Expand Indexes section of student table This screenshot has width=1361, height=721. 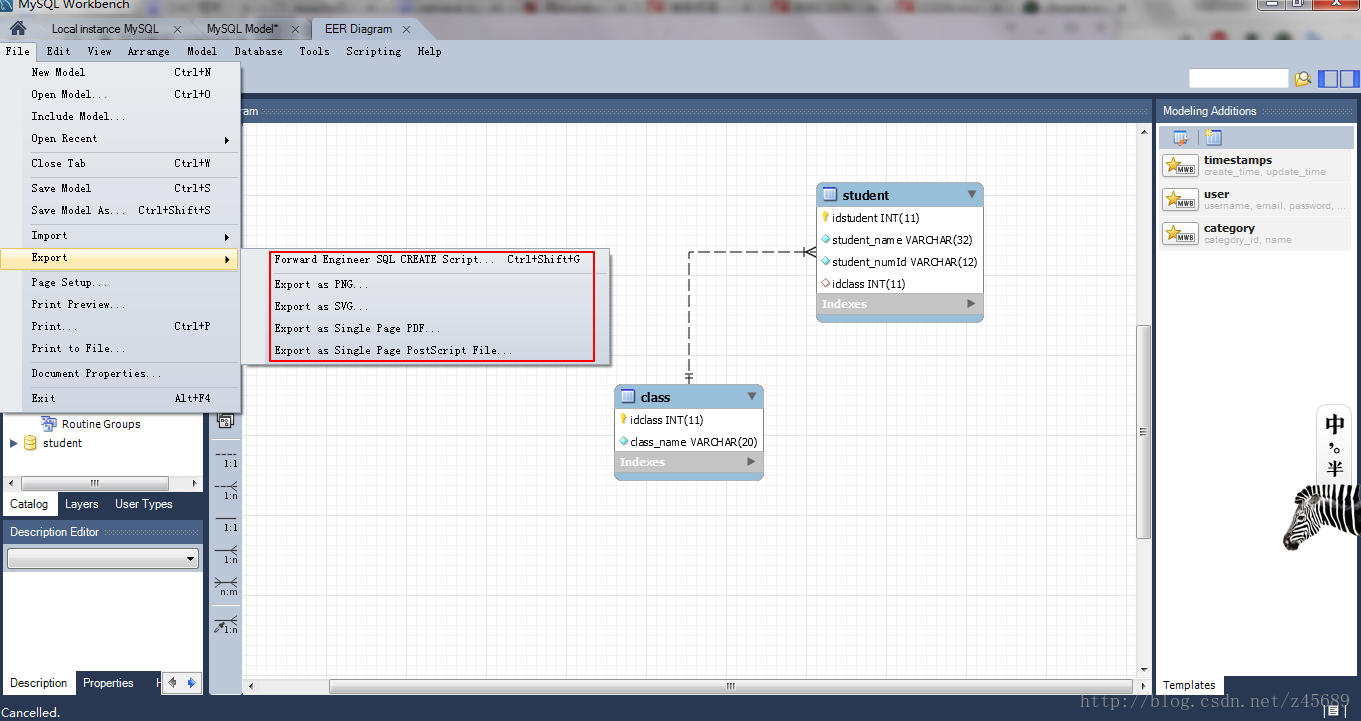(x=970, y=304)
